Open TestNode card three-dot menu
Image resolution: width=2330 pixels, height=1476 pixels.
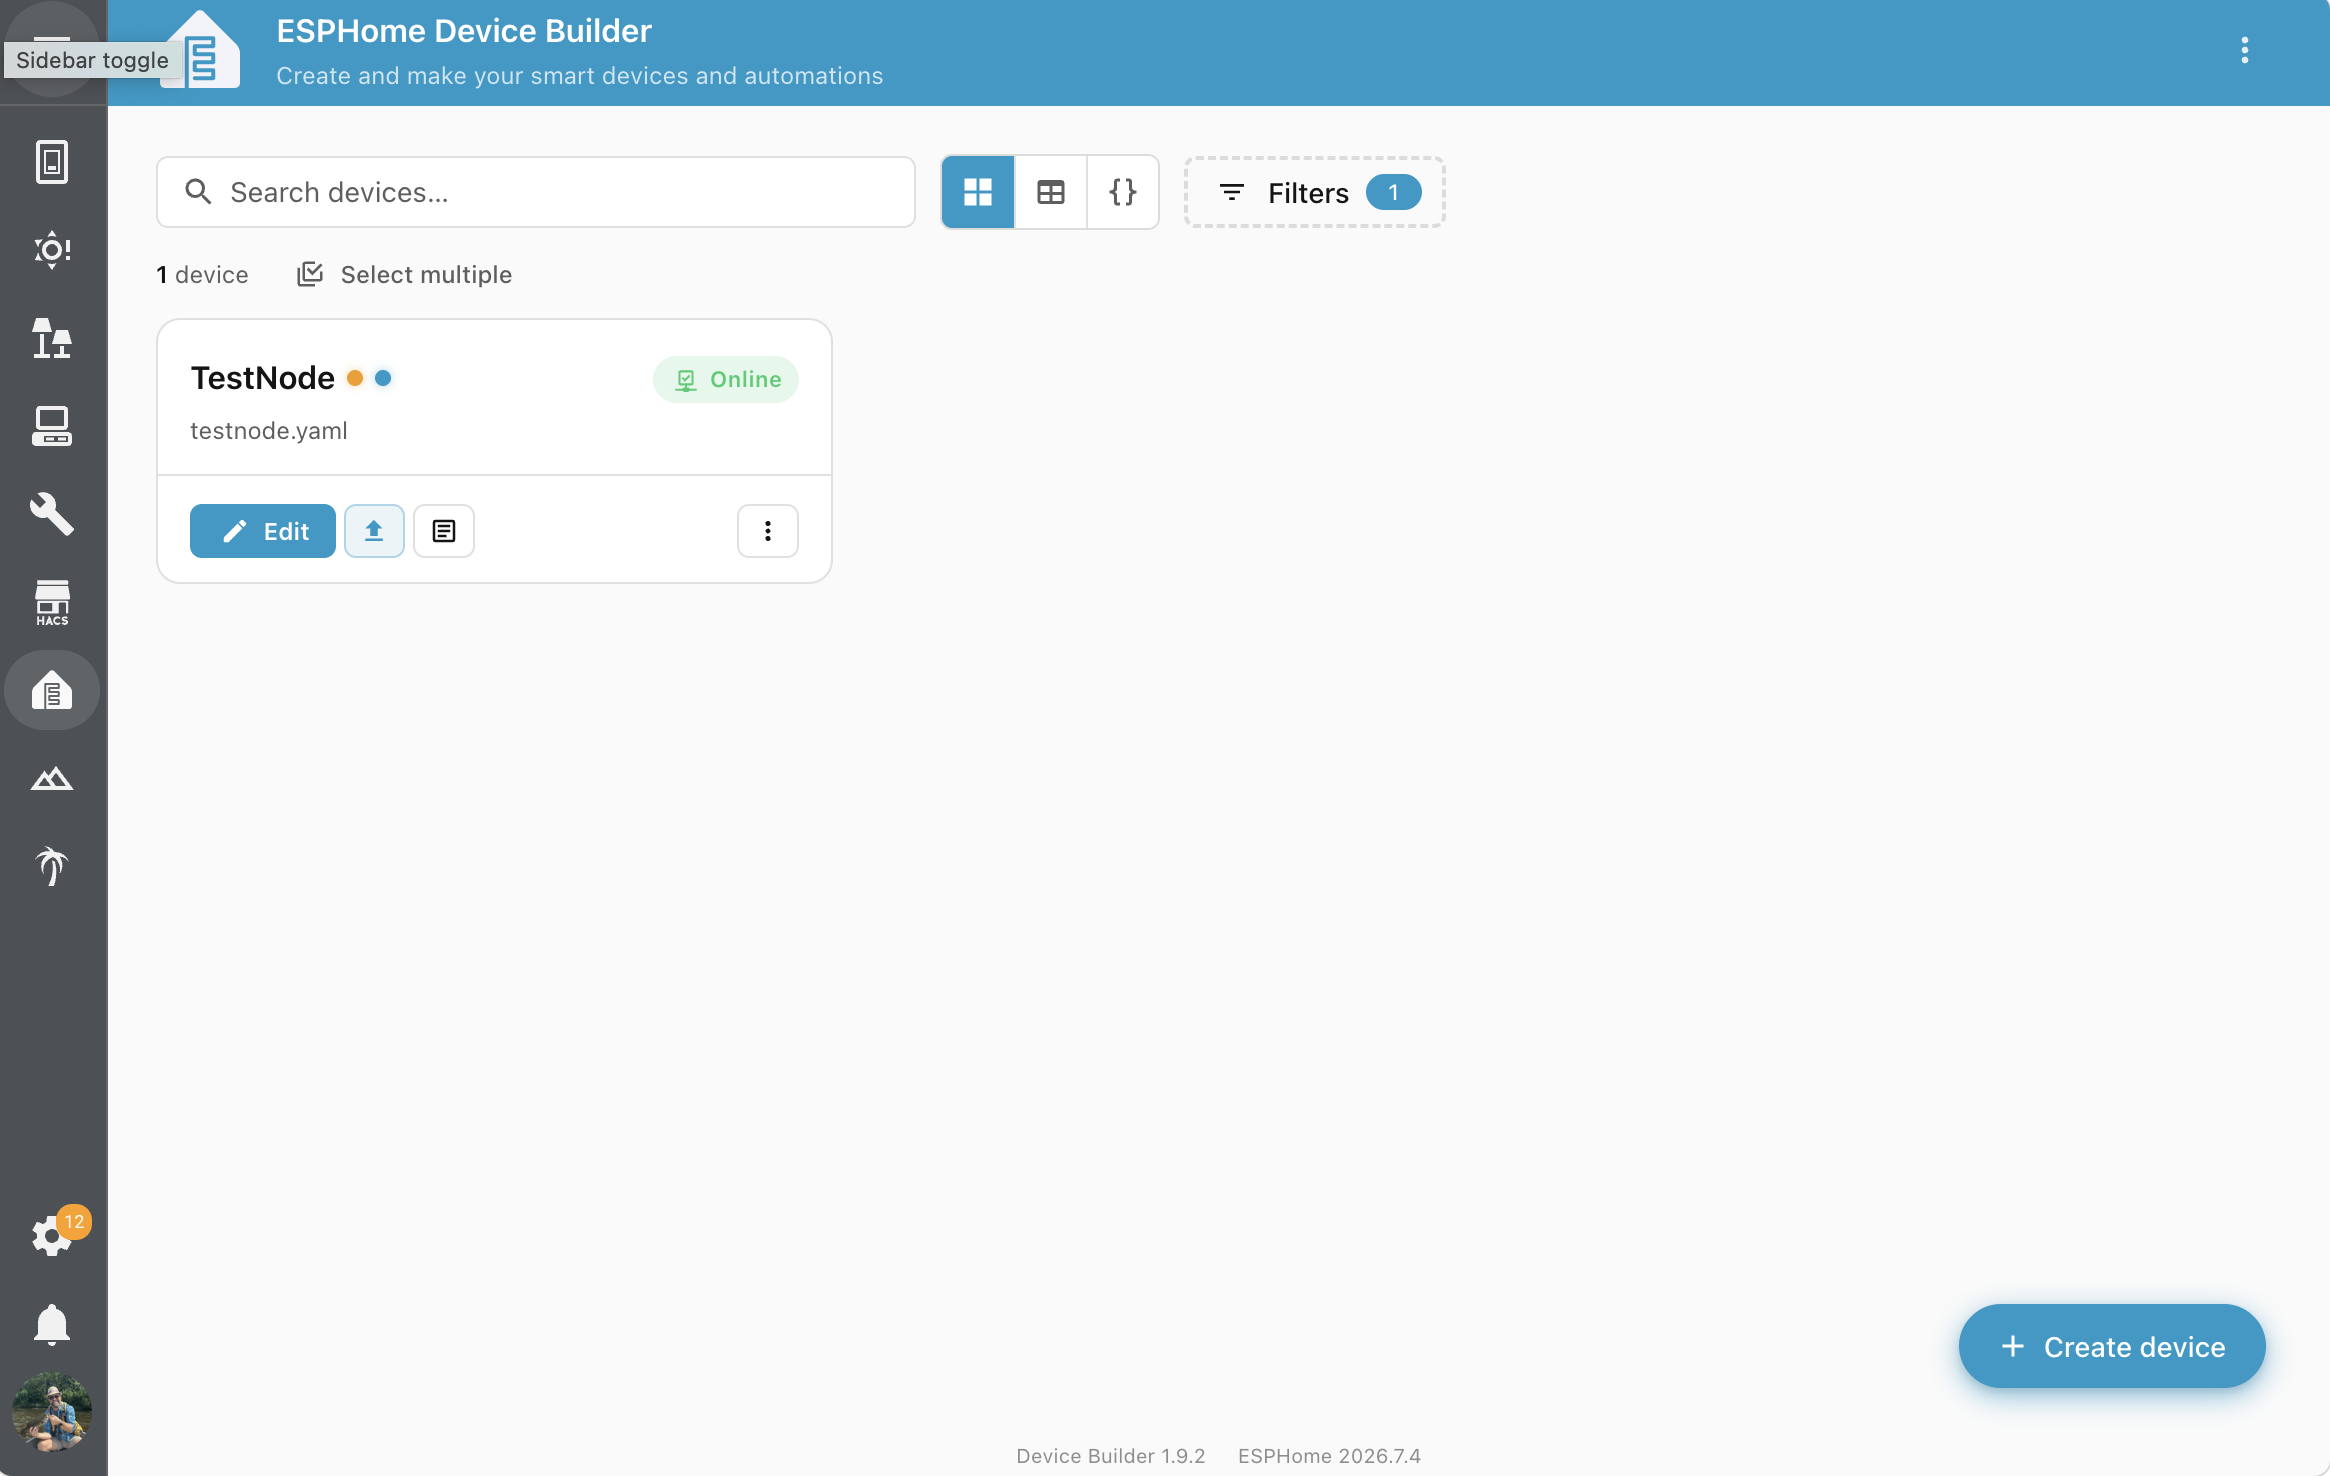point(768,531)
